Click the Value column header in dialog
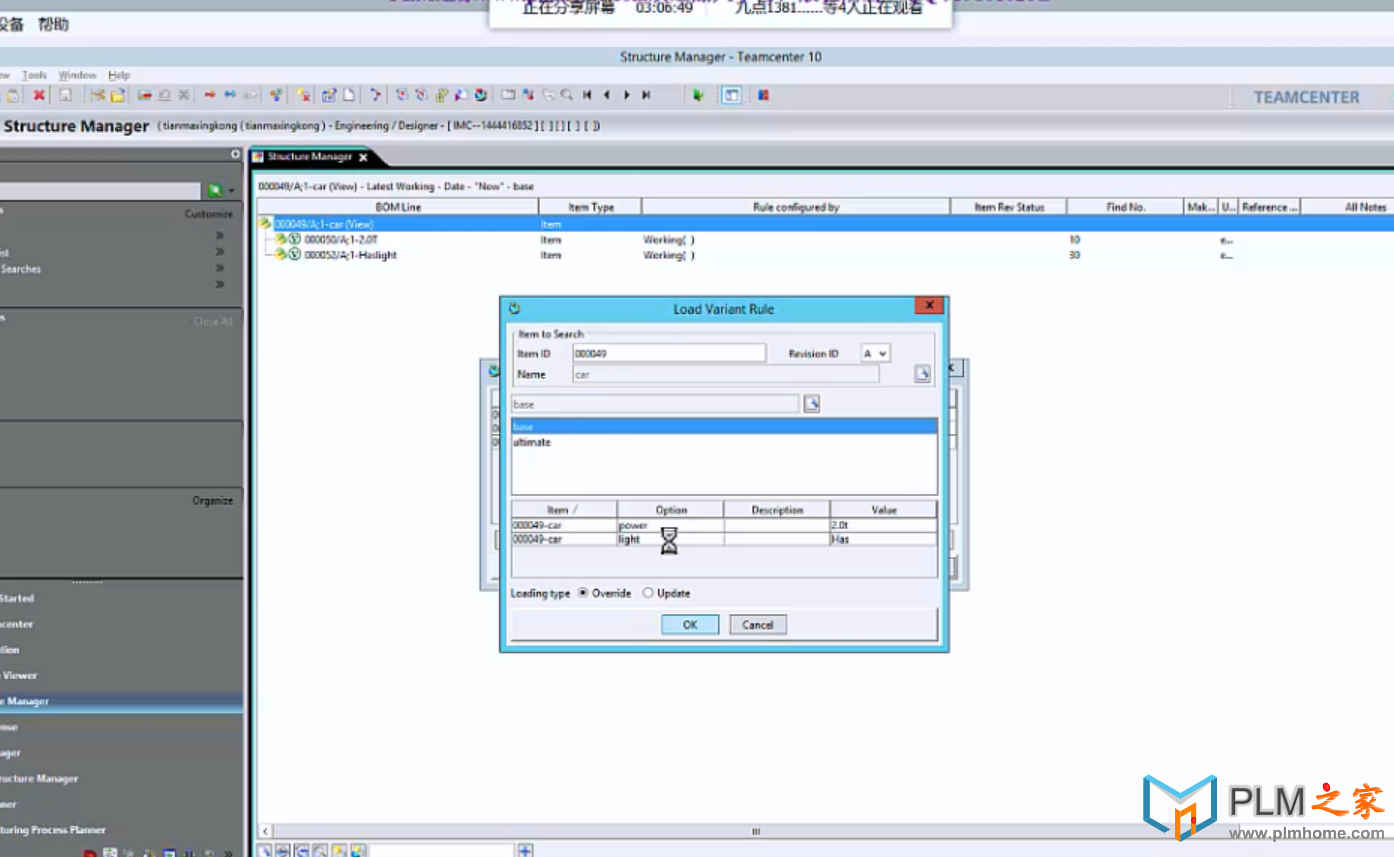 tap(883, 510)
